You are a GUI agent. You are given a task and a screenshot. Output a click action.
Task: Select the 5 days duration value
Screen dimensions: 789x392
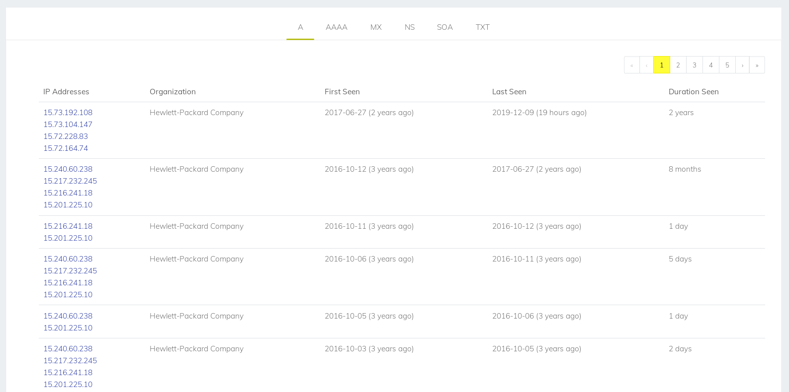[680, 259]
